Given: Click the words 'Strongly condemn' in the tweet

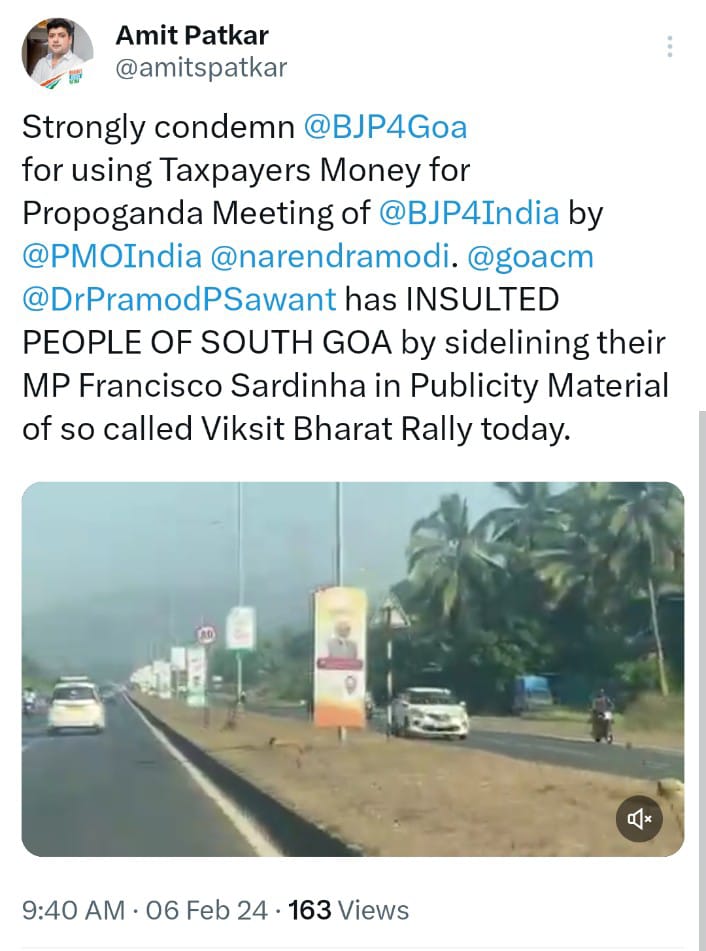Looking at the screenshot, I should point(158,127).
